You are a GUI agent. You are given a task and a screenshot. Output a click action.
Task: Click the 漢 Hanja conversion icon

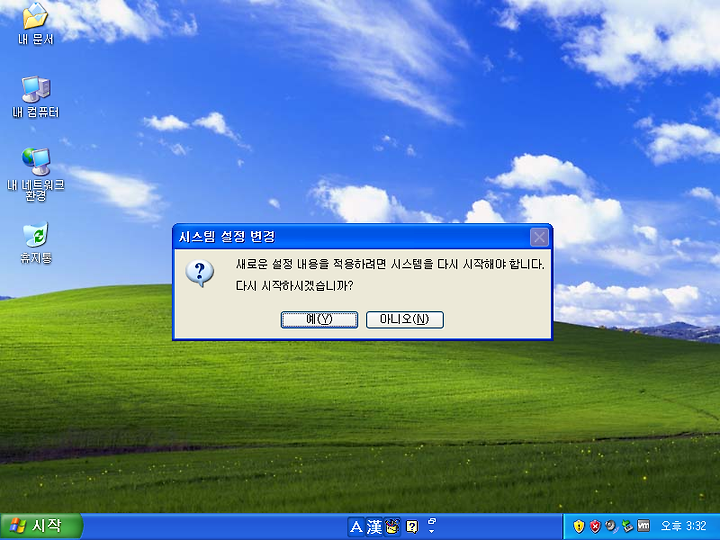click(374, 527)
